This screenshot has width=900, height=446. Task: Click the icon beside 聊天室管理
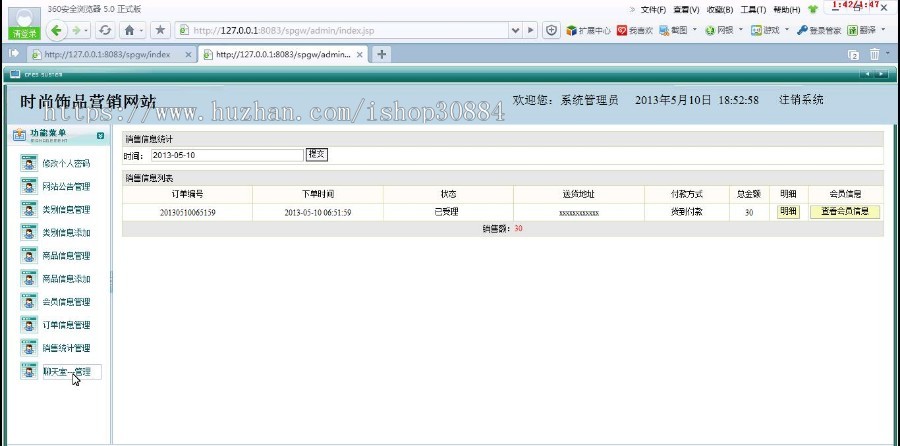coord(29,371)
